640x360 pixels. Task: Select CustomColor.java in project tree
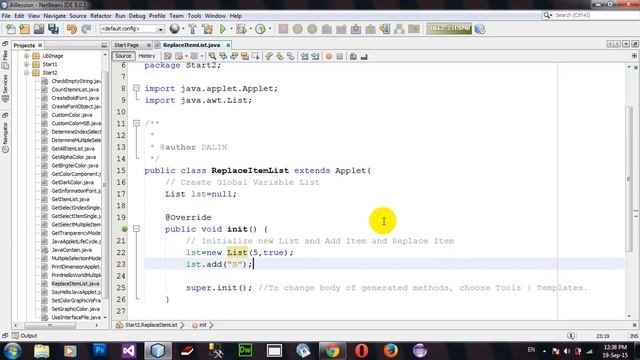click(x=71, y=115)
